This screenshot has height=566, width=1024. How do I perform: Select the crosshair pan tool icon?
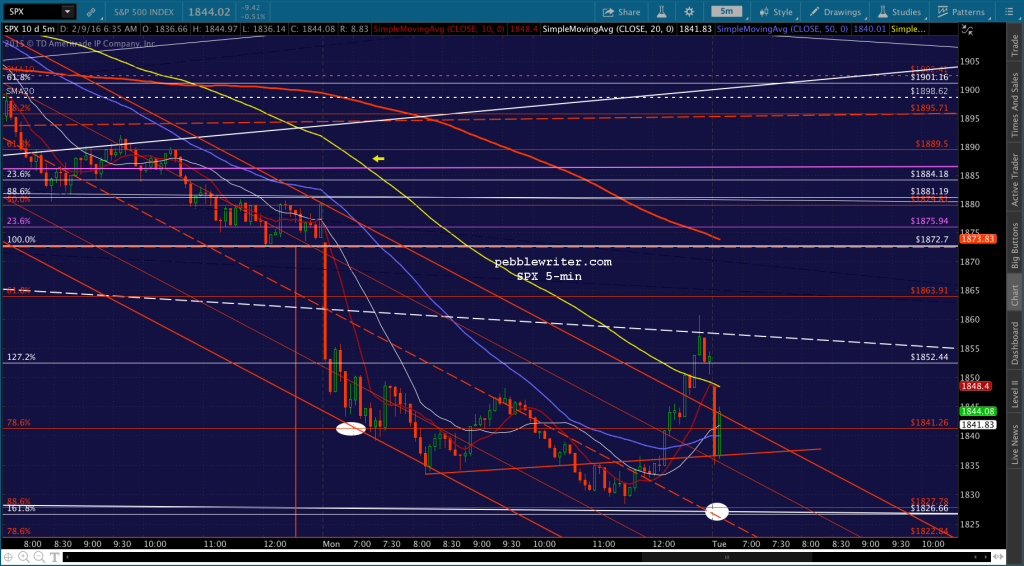coord(10,558)
